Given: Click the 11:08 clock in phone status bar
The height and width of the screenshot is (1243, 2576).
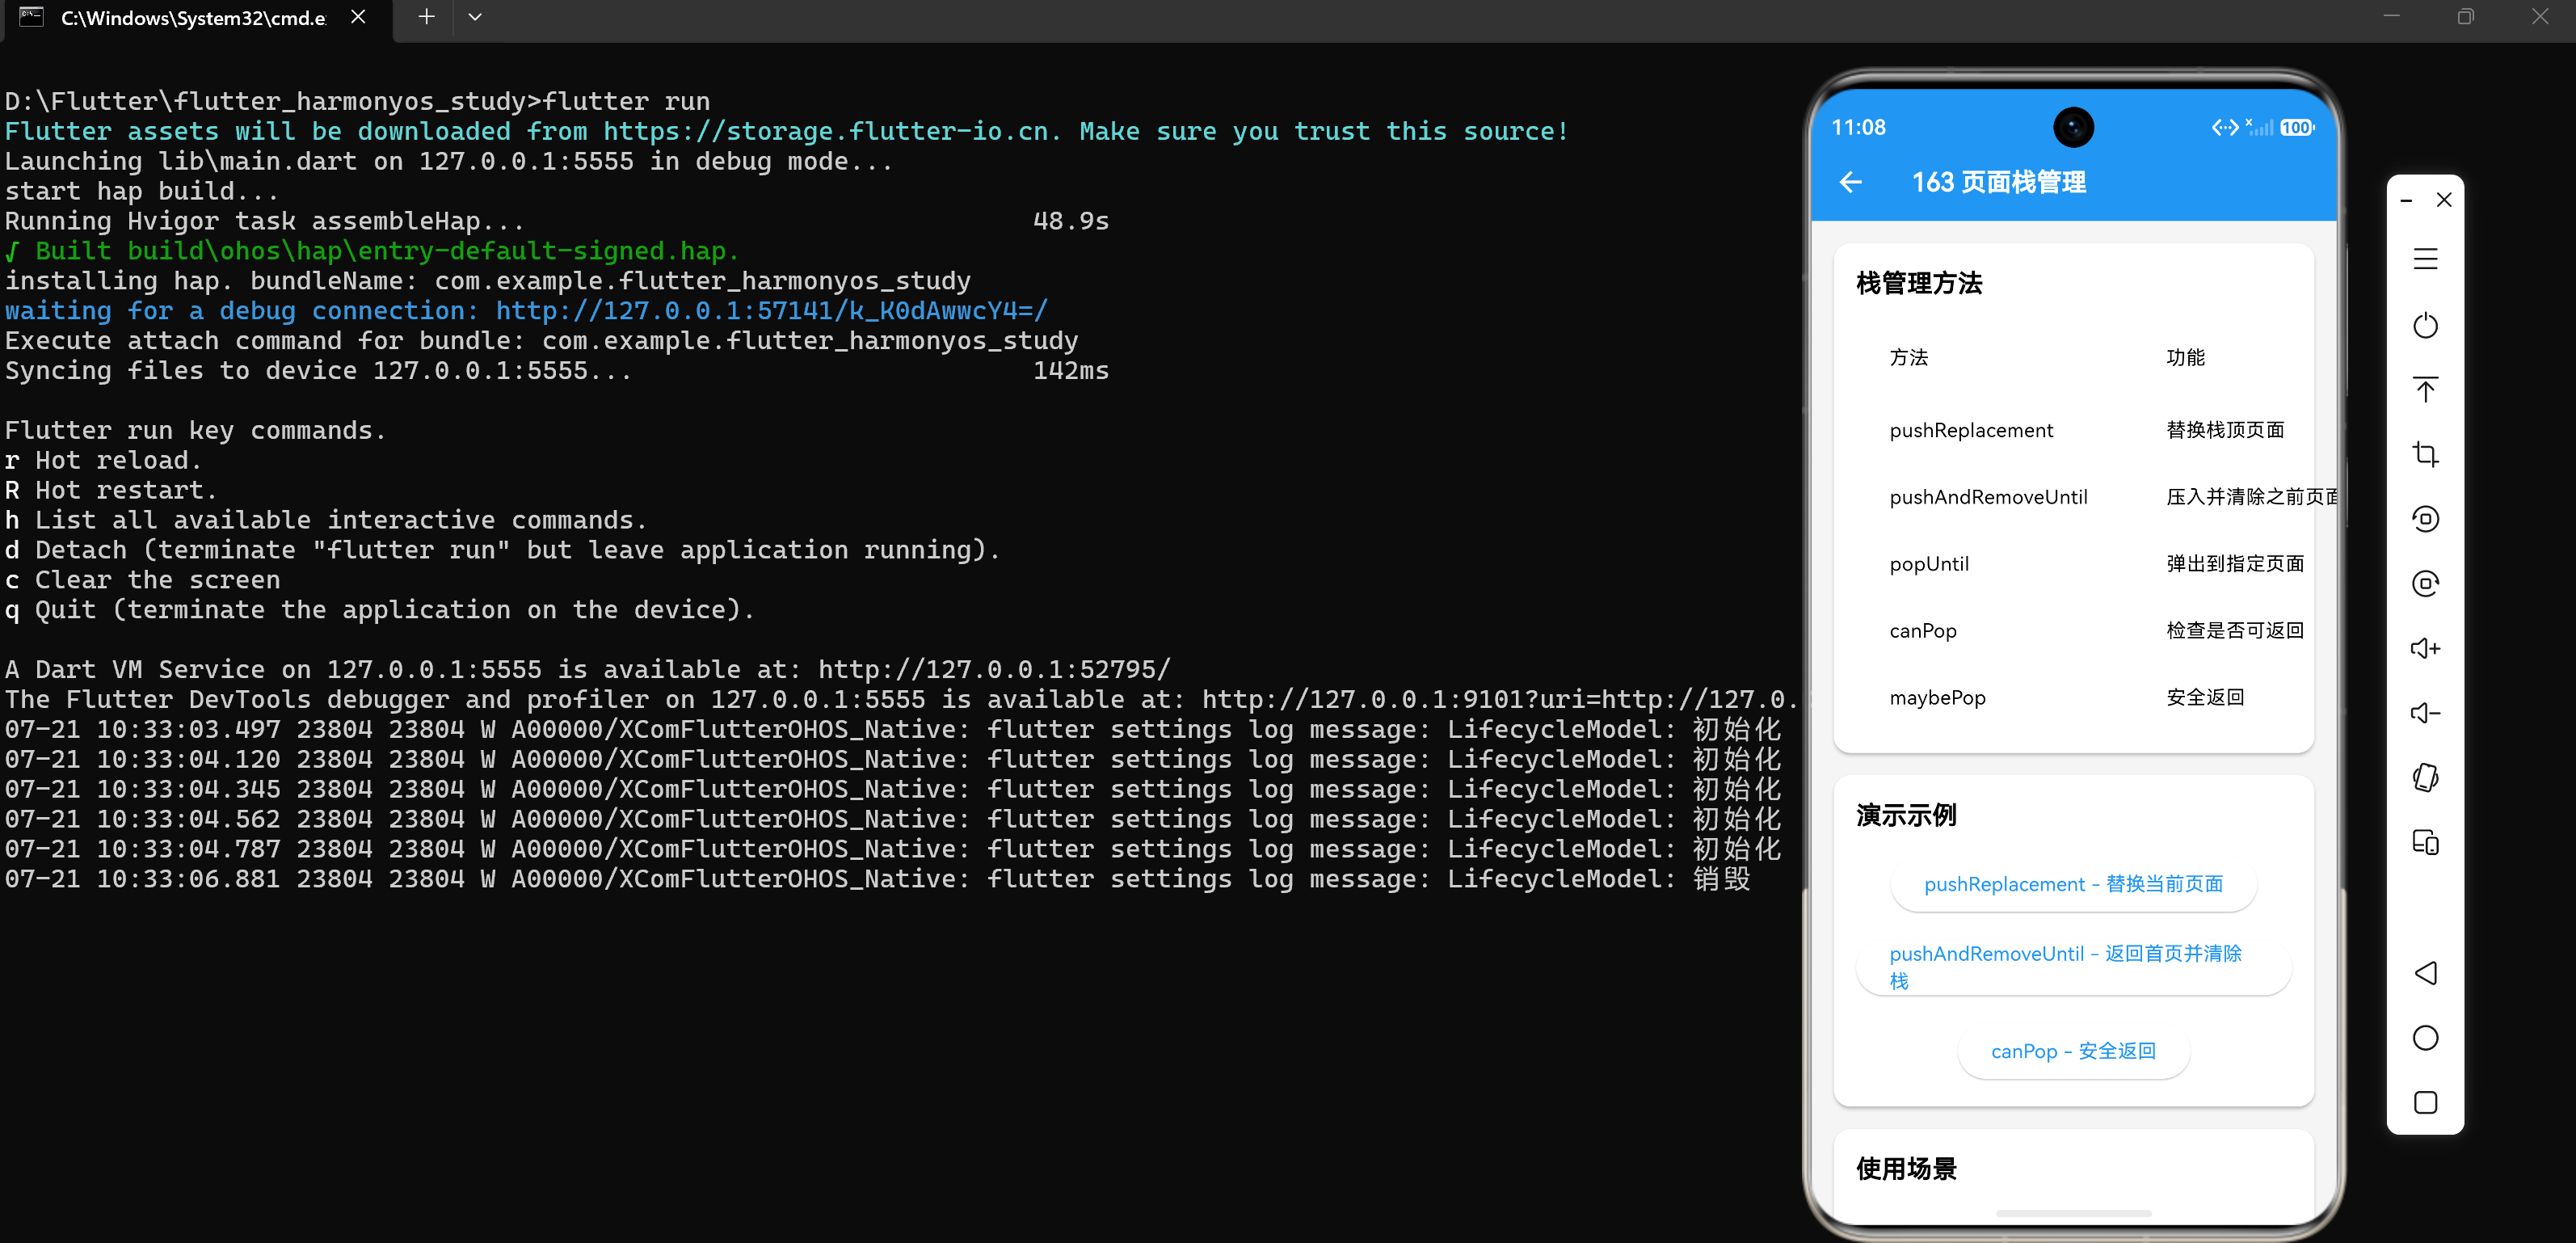Looking at the screenshot, I should click(1858, 128).
